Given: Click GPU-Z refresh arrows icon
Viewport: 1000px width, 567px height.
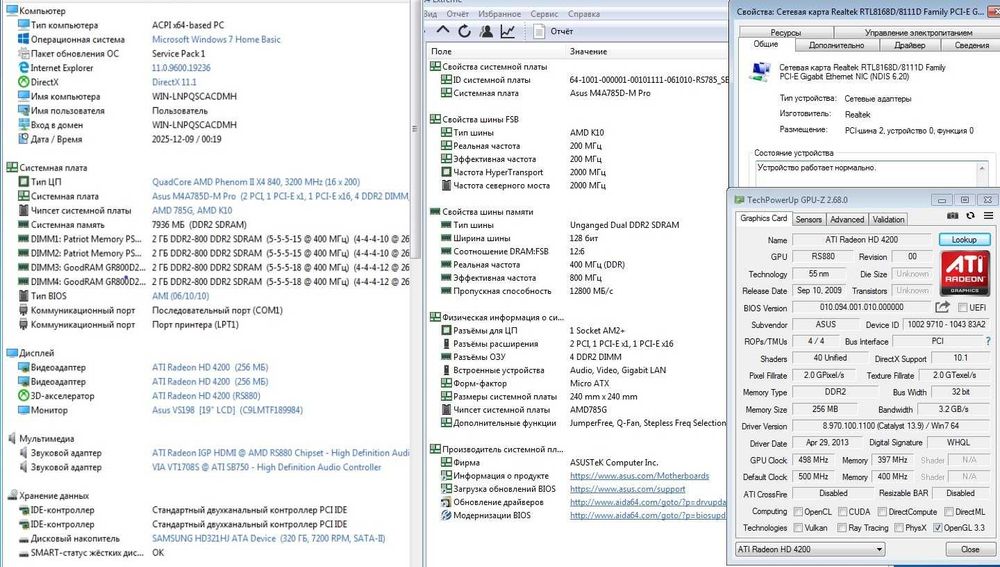Looking at the screenshot, I should [970, 216].
